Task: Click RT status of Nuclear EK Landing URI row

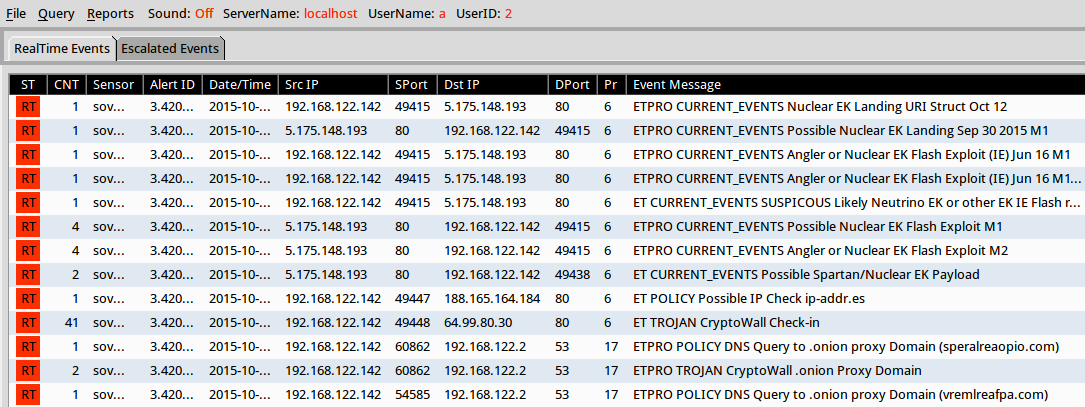Action: [29, 106]
